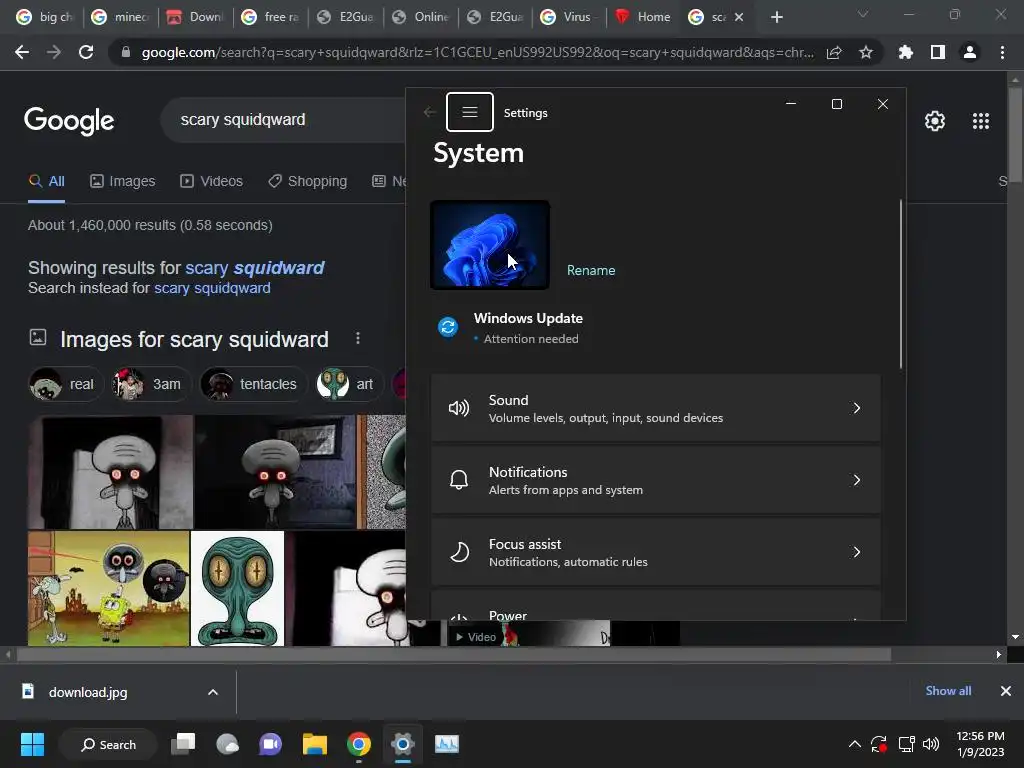Screen dimensions: 1024x768
Task: Close the active scary squidward tab
Action: (739, 17)
